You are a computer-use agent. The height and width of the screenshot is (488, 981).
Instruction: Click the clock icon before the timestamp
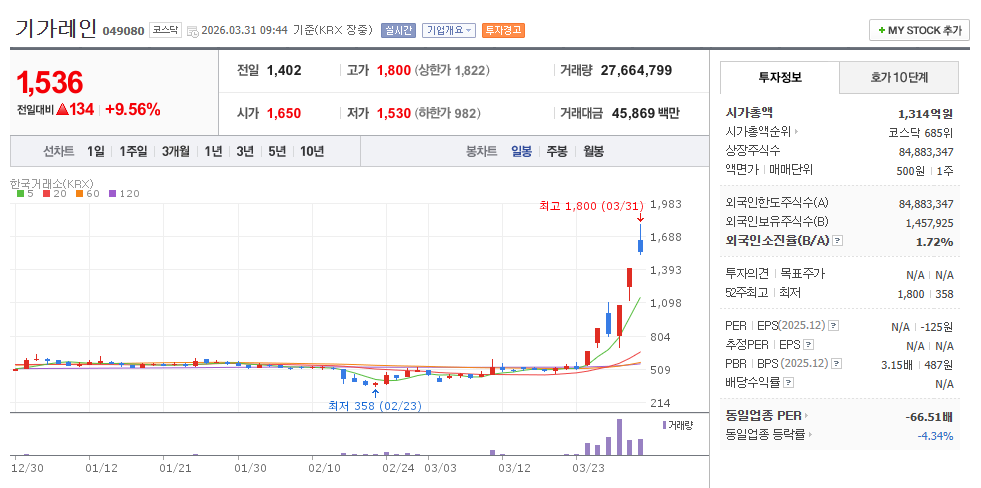(x=193, y=31)
